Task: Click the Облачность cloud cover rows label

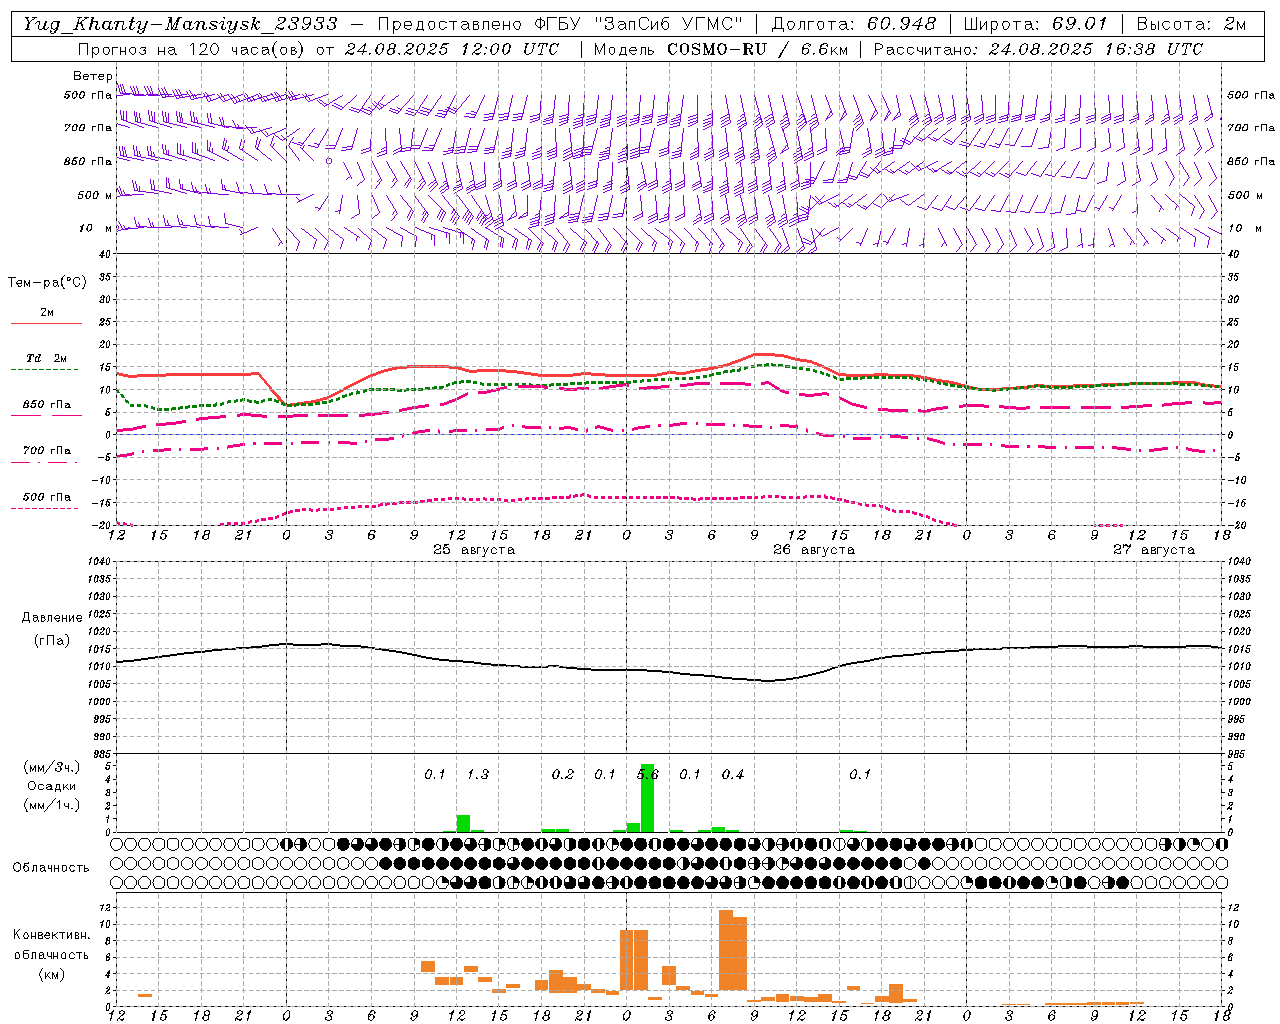Action: point(51,868)
